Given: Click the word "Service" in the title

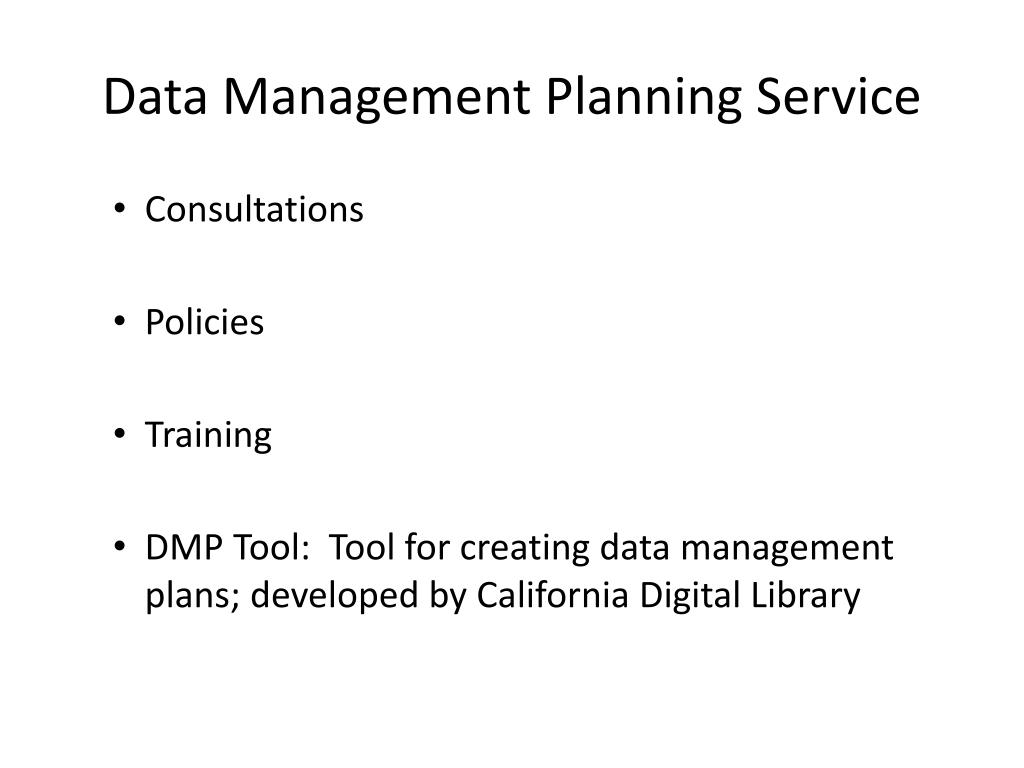Looking at the screenshot, I should tap(839, 97).
